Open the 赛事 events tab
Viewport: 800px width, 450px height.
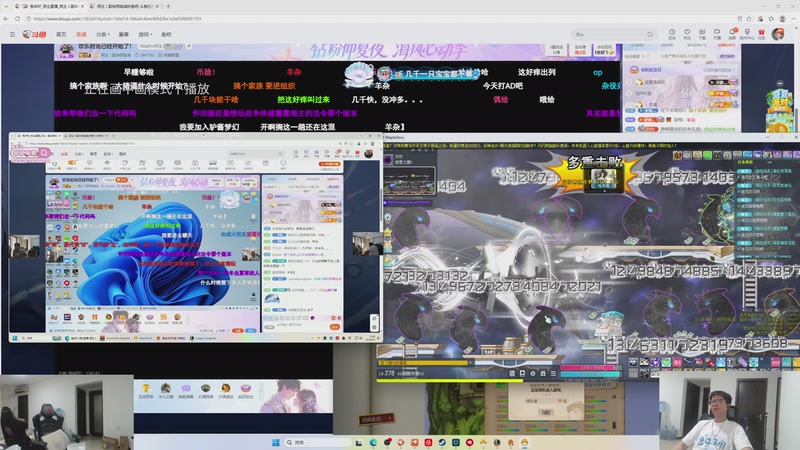click(124, 34)
